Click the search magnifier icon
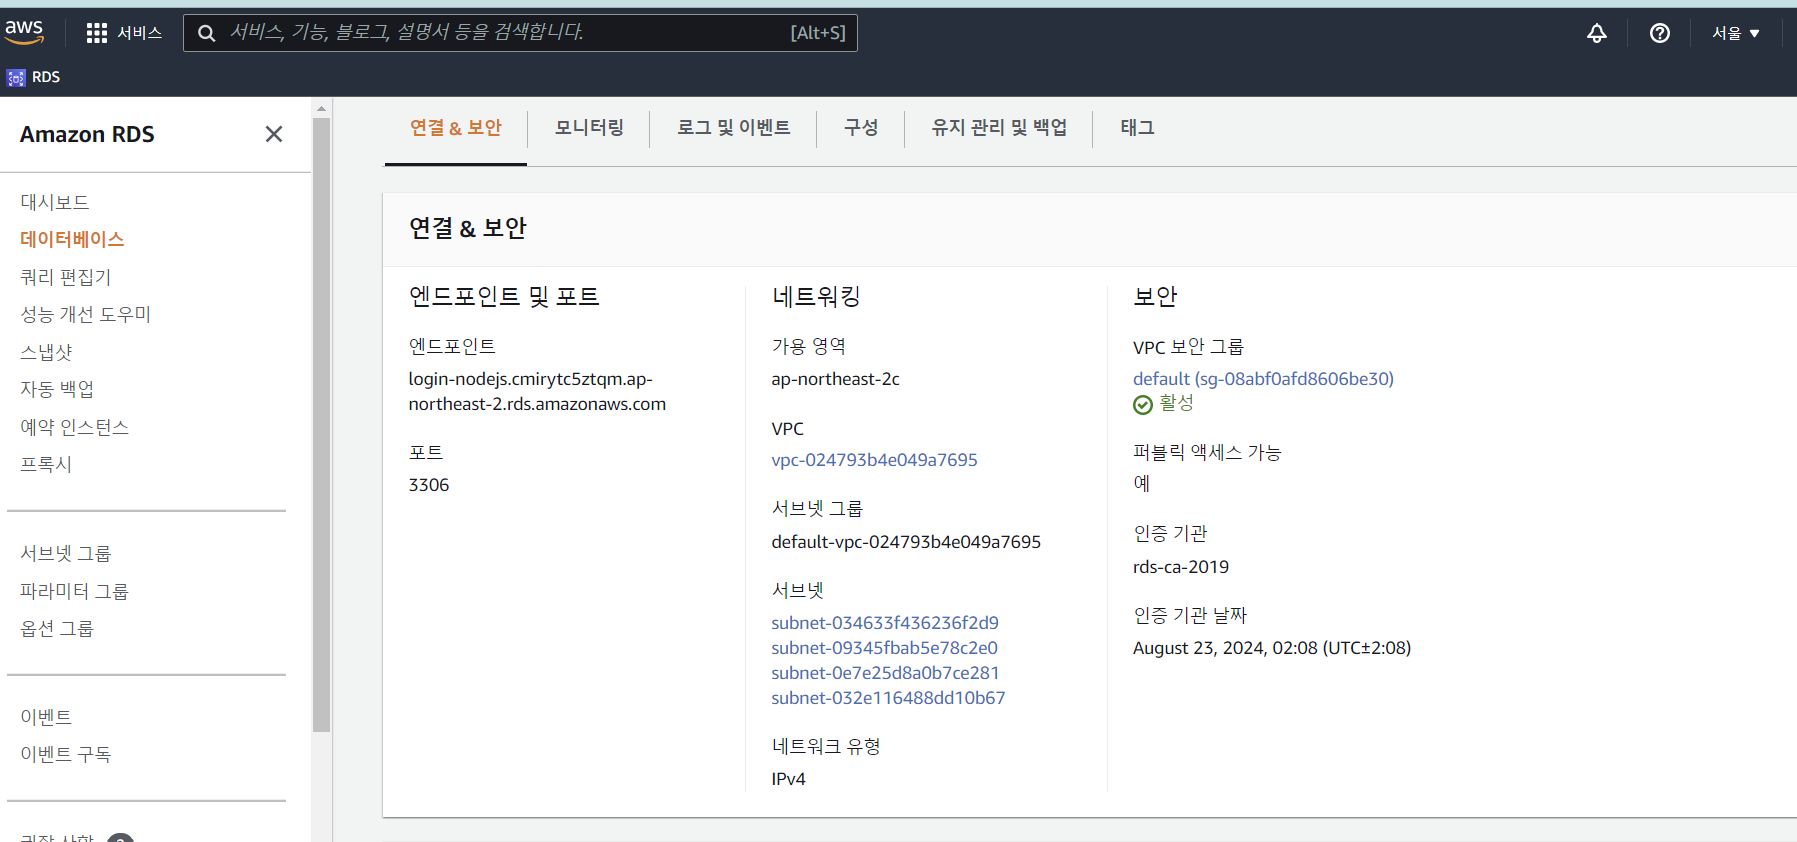The image size is (1797, 842). (207, 33)
